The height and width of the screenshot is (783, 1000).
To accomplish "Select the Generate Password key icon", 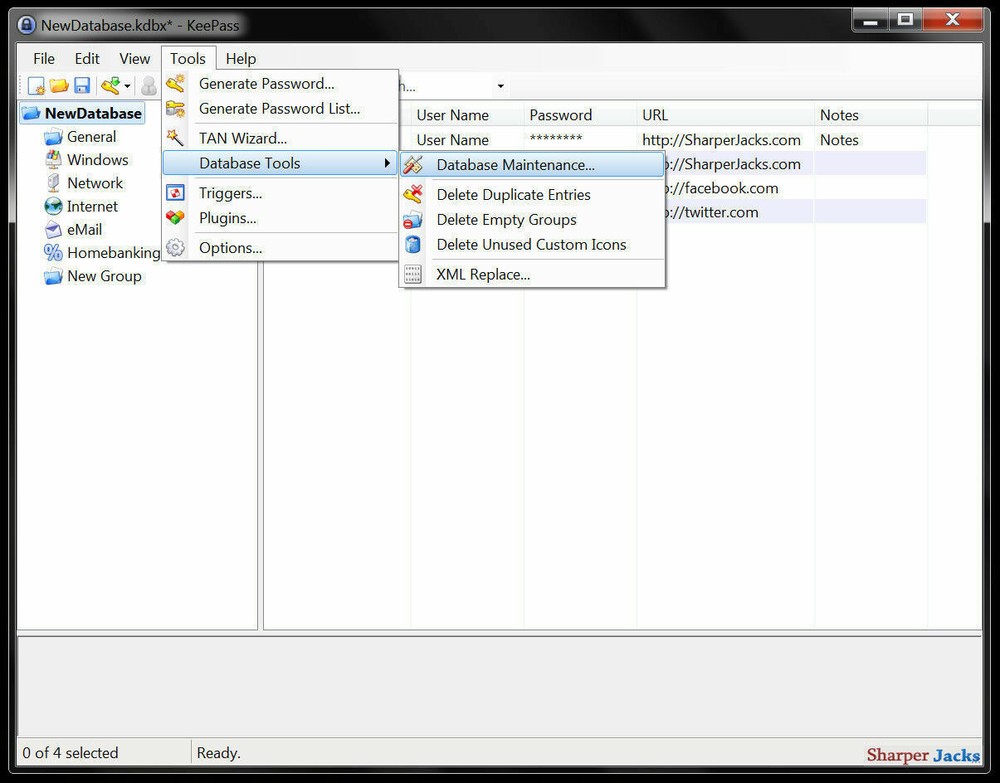I will tap(175, 83).
